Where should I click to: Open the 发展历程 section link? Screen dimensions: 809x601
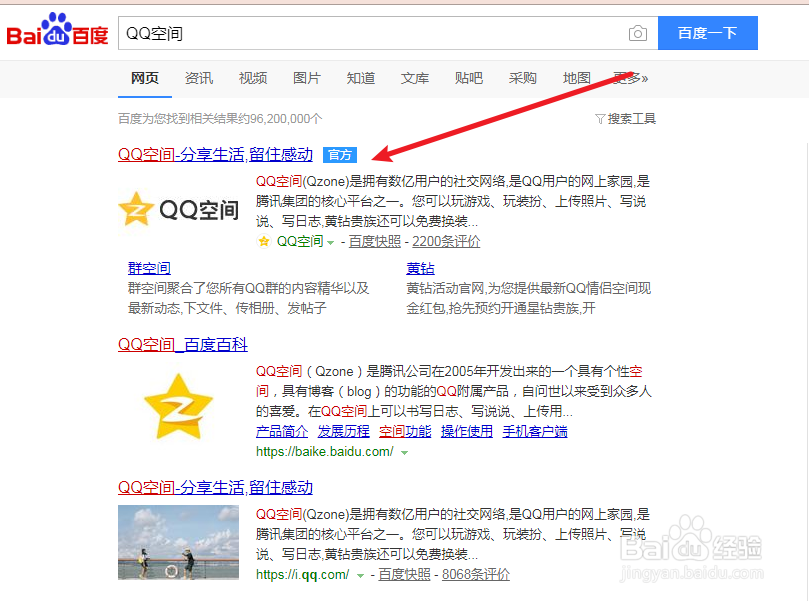coord(343,431)
